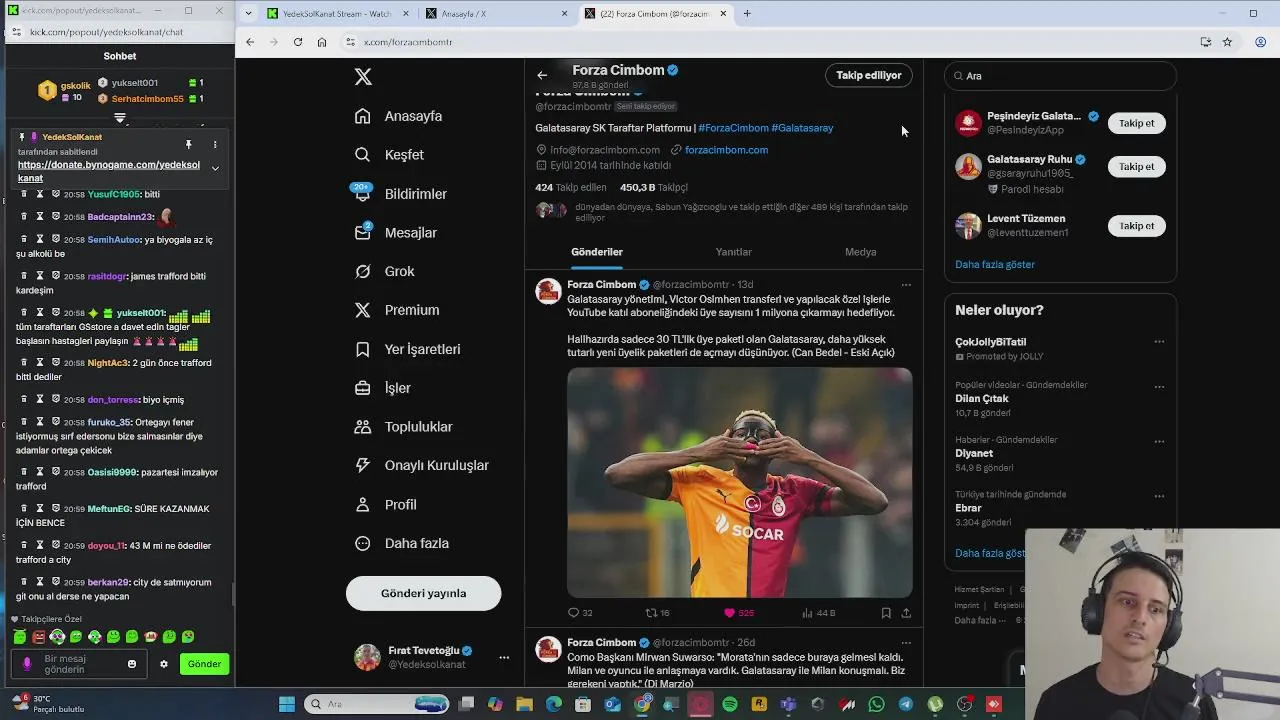Open Spotify from the taskbar

[x=730, y=705]
